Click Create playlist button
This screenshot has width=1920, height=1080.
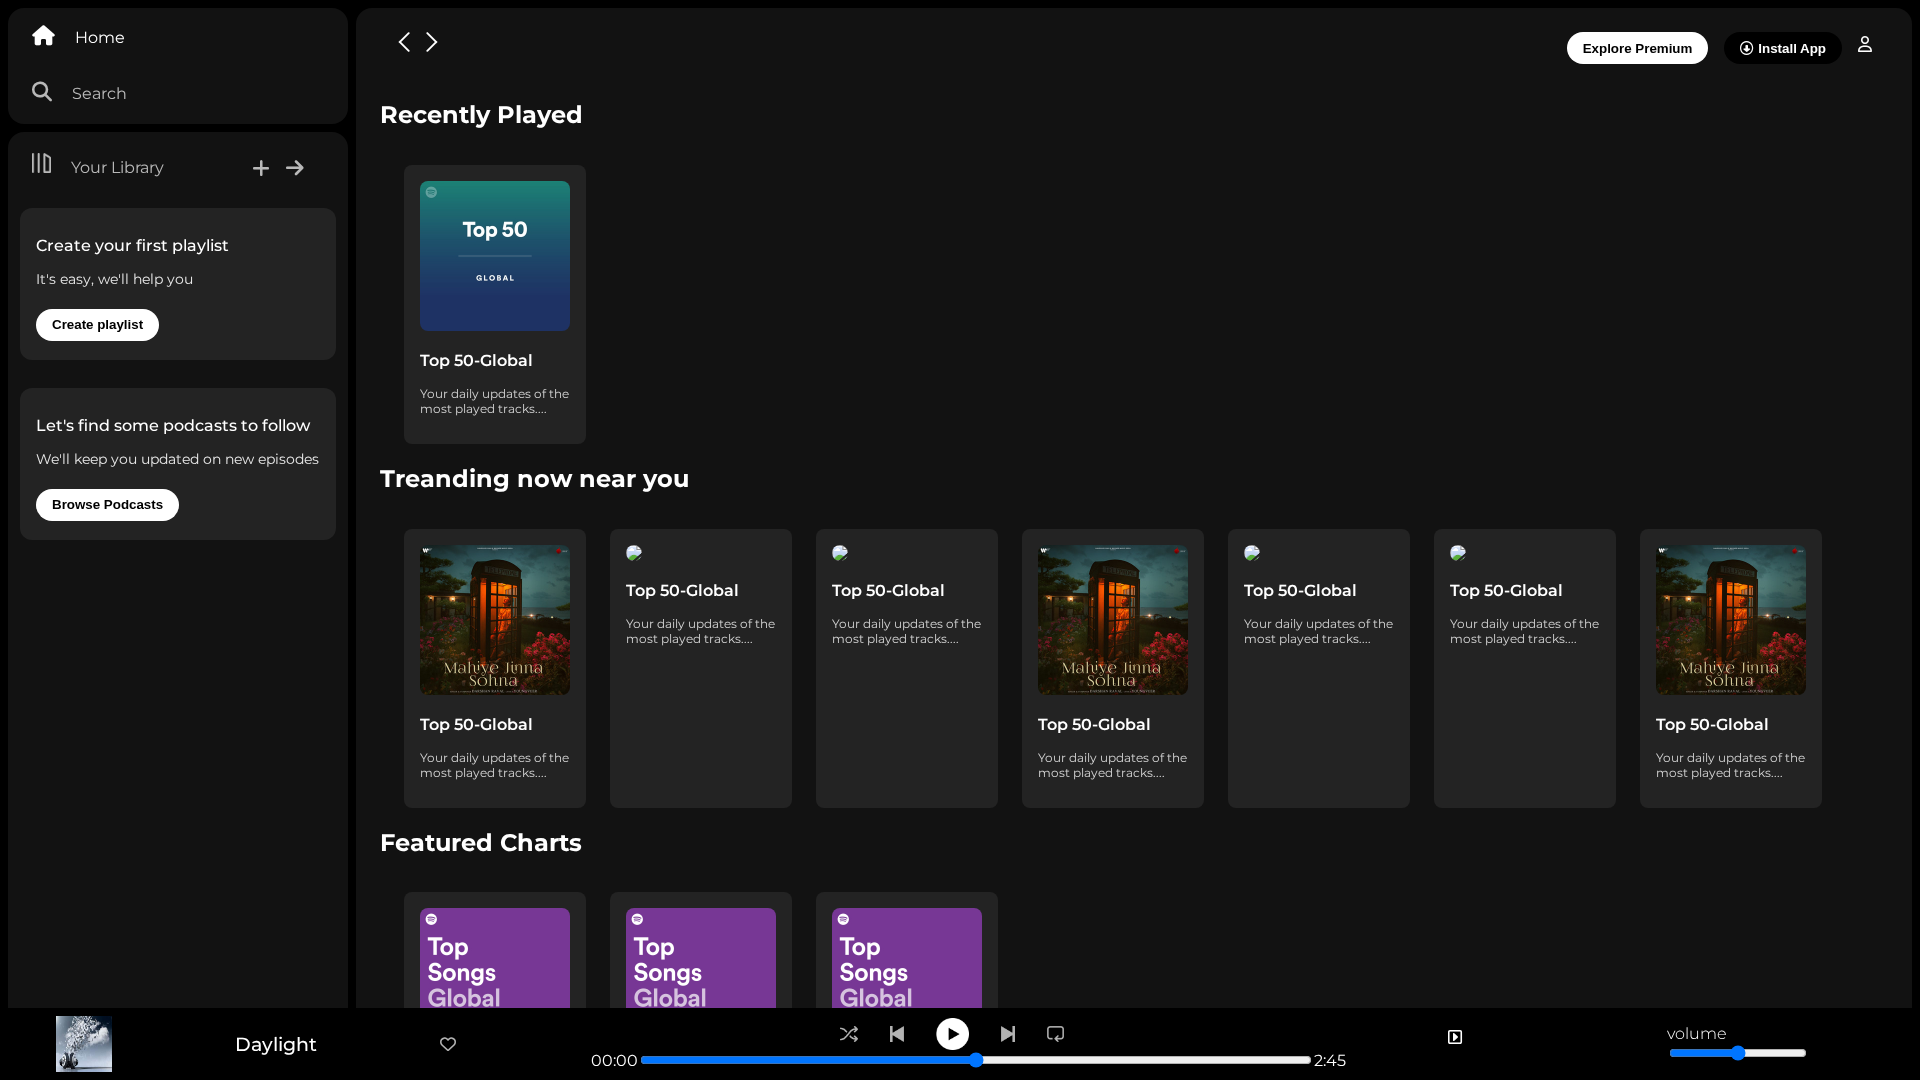tap(97, 325)
